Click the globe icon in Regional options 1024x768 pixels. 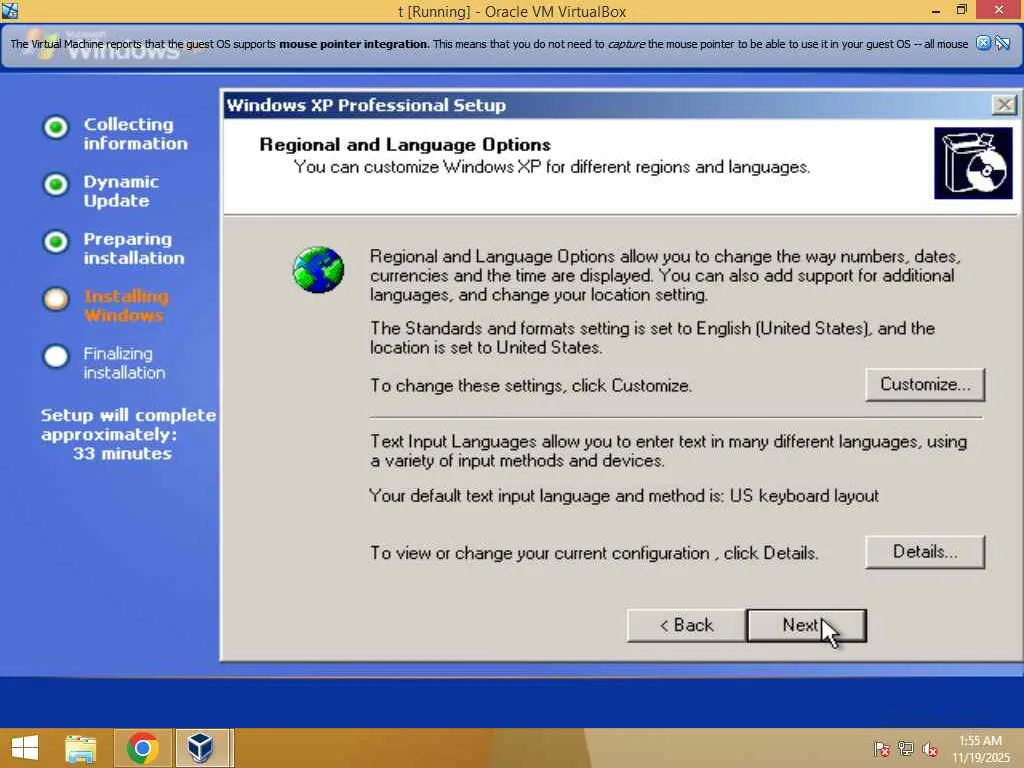tap(318, 270)
